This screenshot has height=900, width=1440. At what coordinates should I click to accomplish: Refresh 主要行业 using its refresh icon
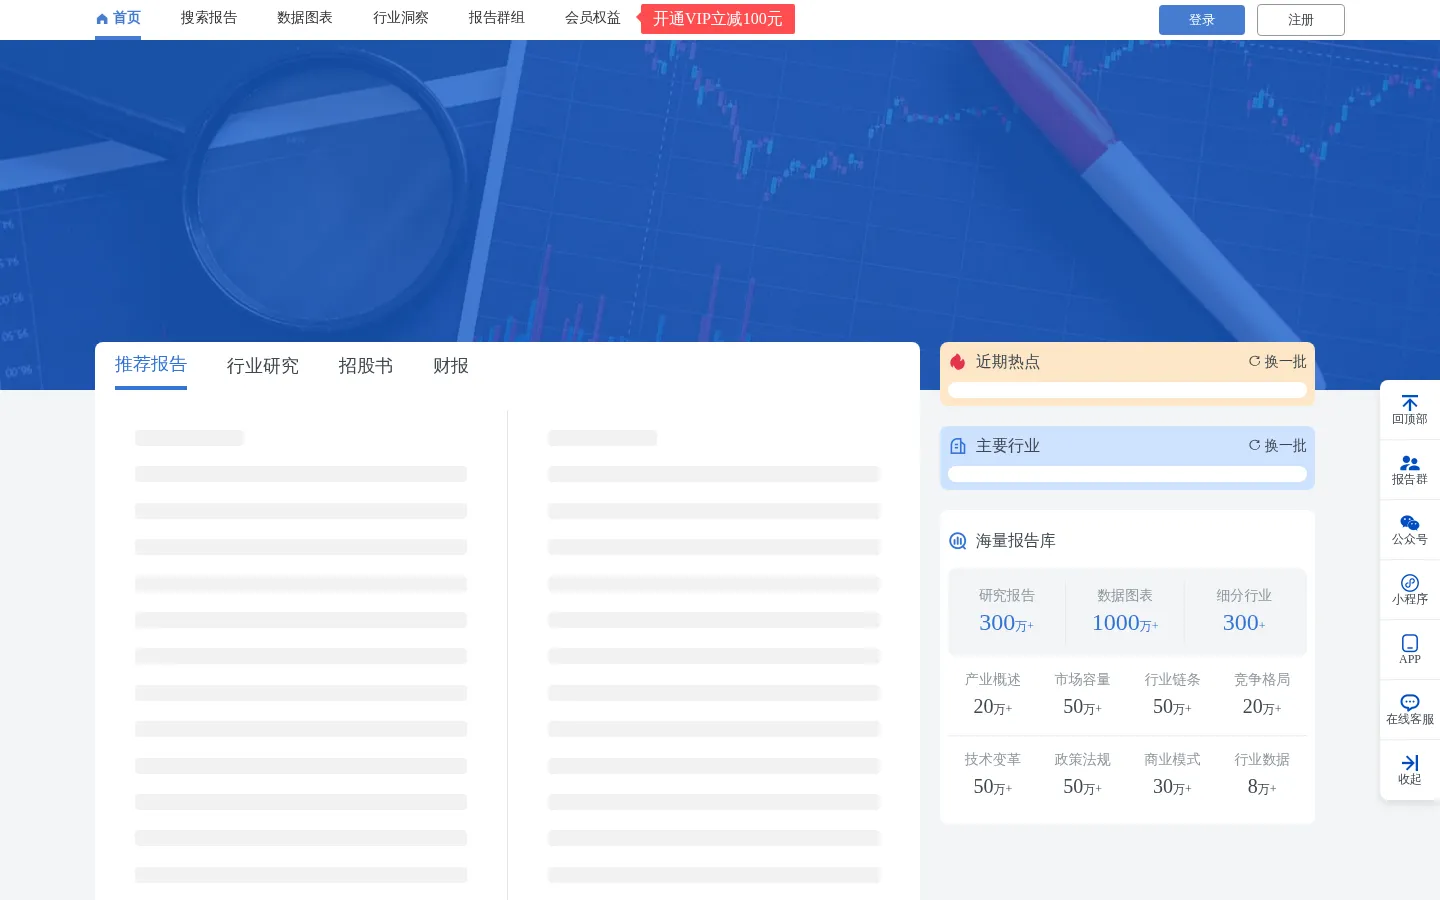(x=1254, y=445)
